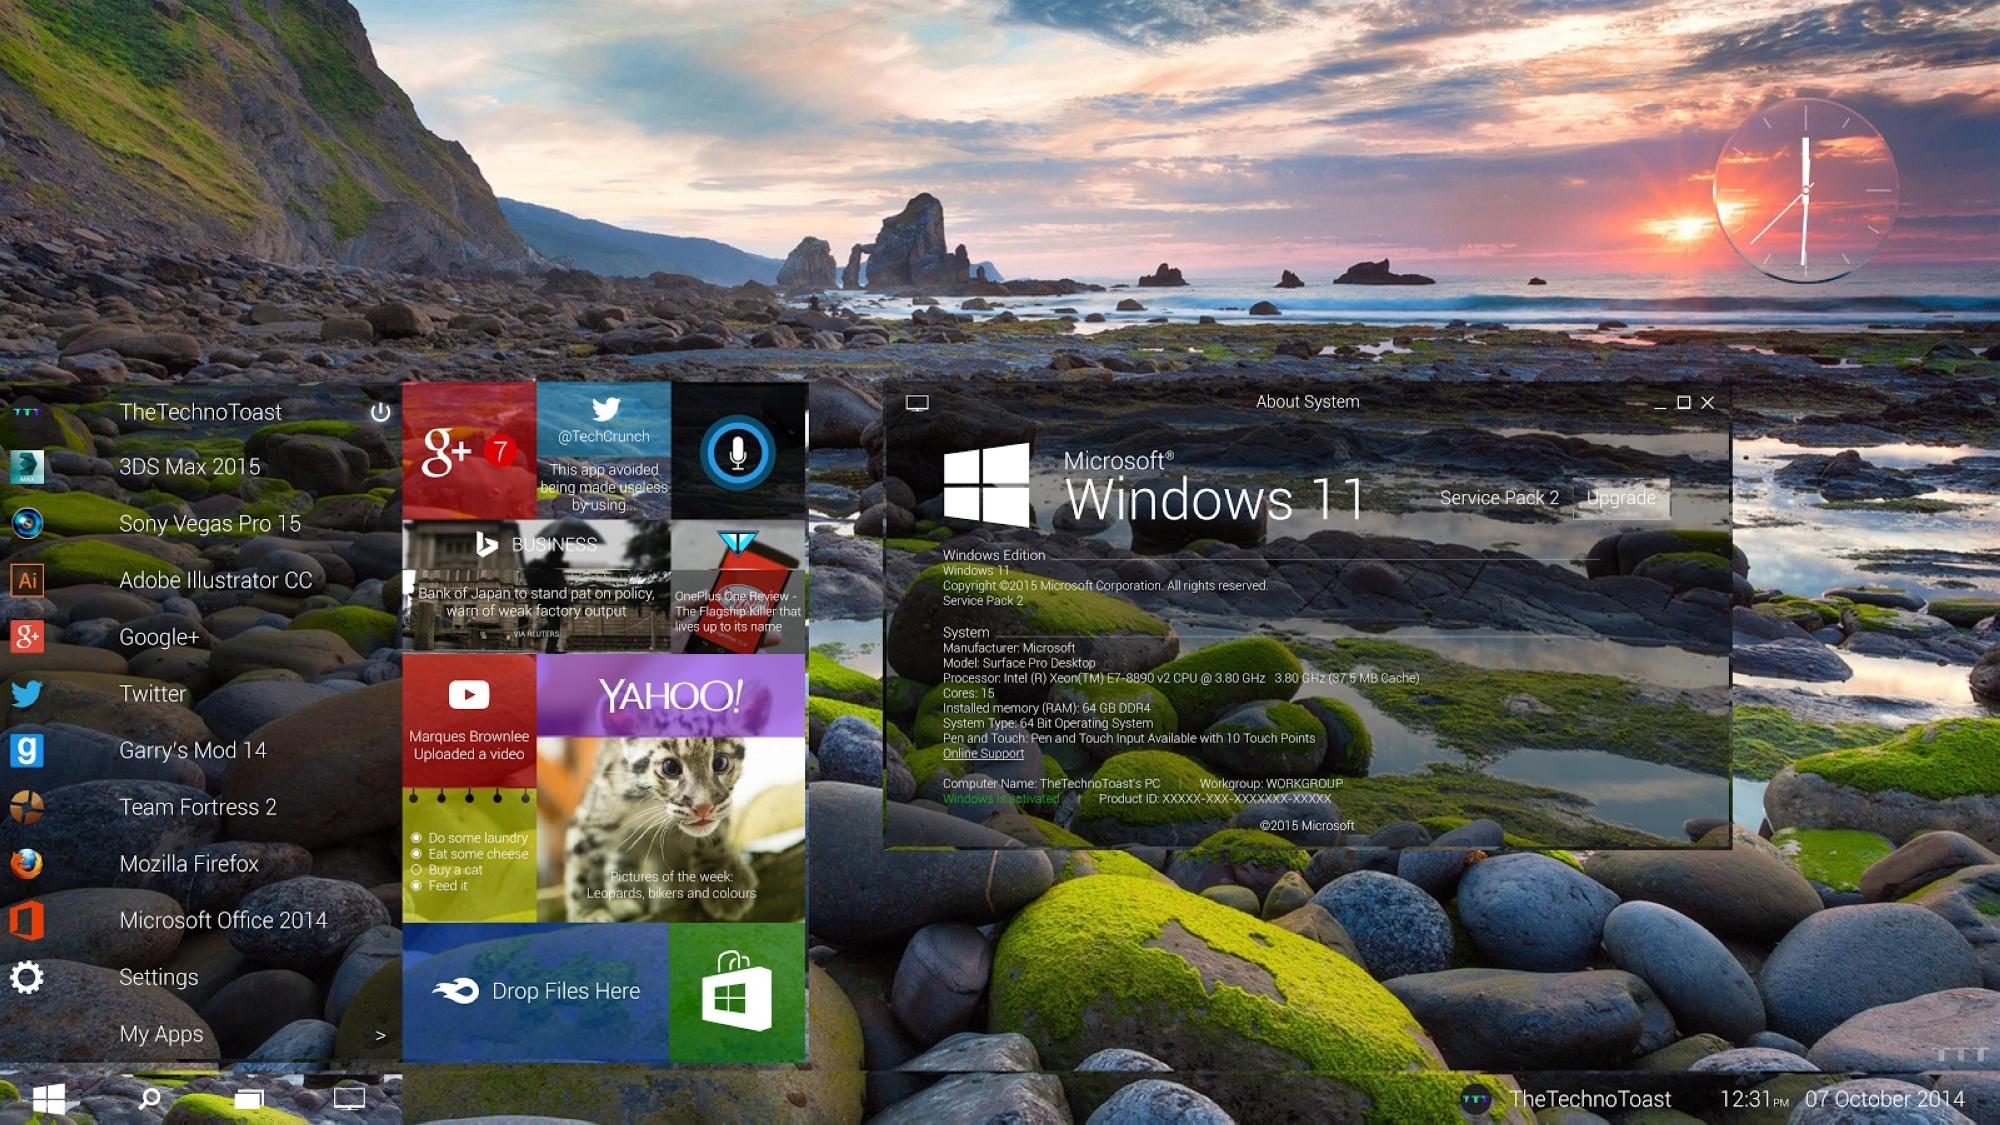2000x1125 pixels.
Task: Click the monitor icon in About System title bar
Action: click(917, 403)
